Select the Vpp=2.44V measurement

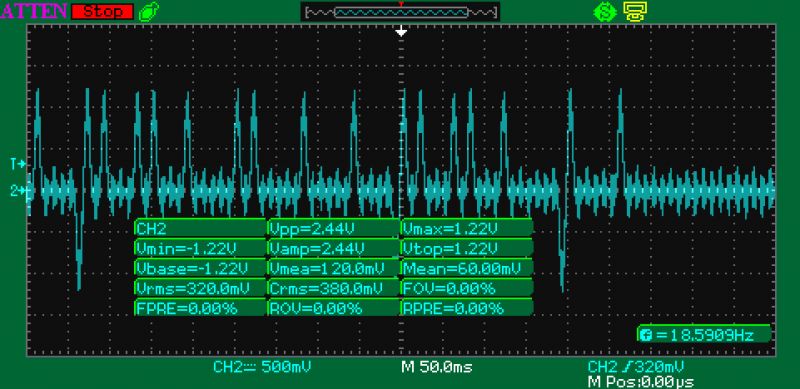tap(333, 228)
